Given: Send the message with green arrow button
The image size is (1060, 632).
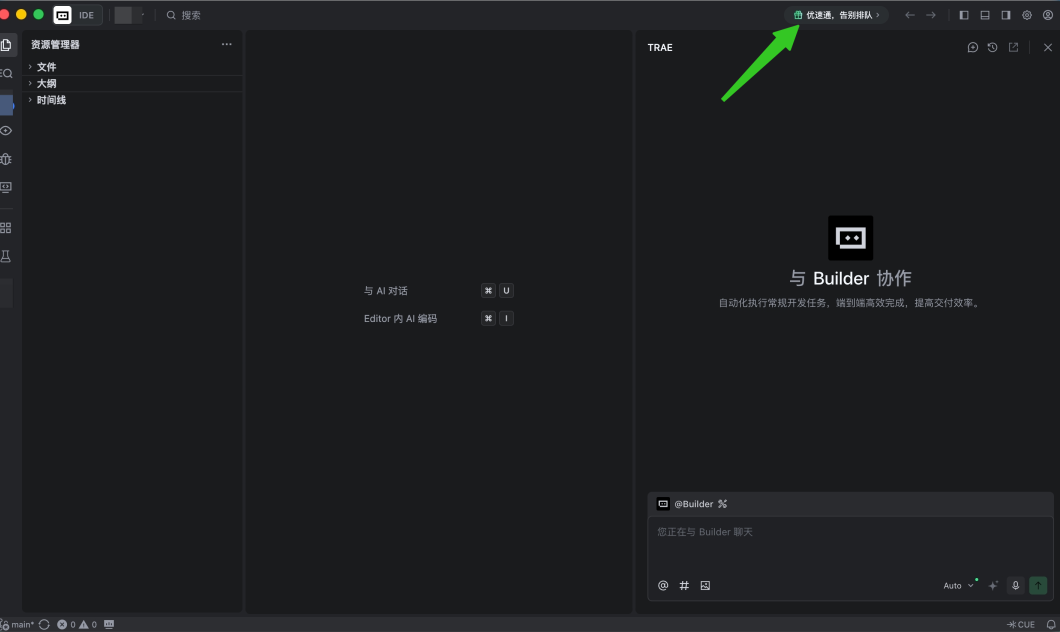Looking at the screenshot, I should pyautogui.click(x=1038, y=585).
